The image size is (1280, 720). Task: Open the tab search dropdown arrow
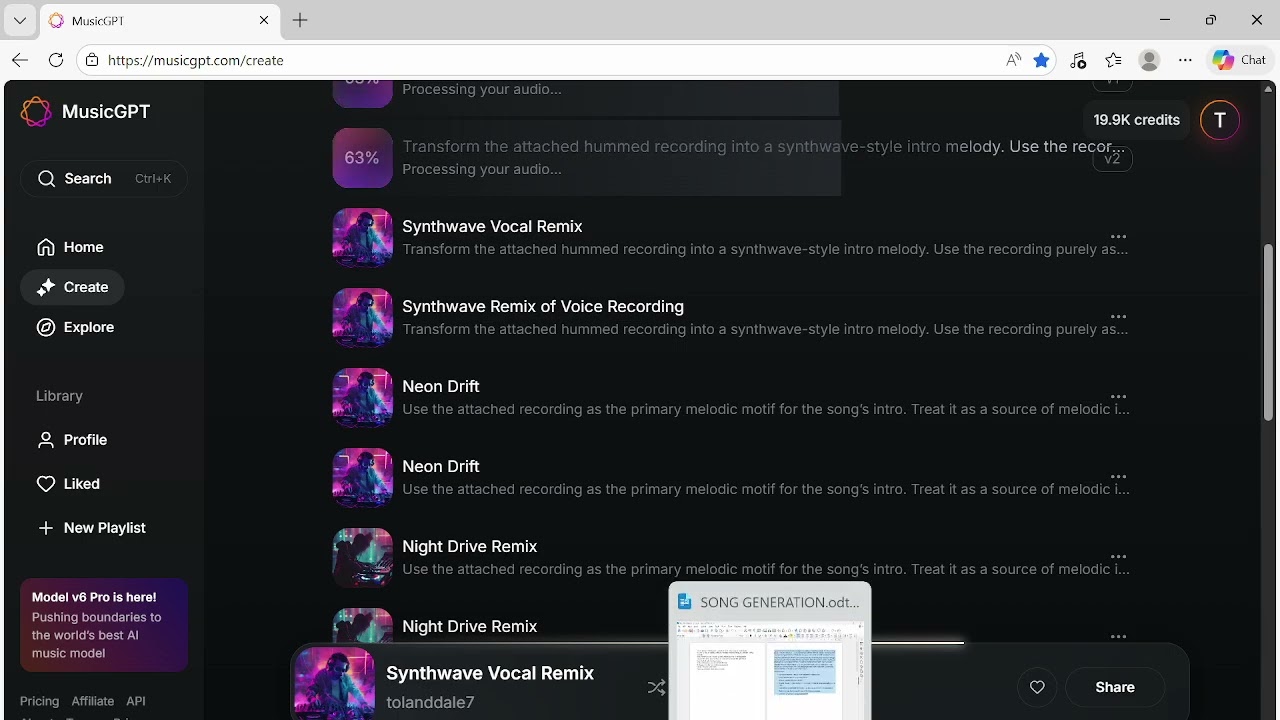tap(19, 20)
